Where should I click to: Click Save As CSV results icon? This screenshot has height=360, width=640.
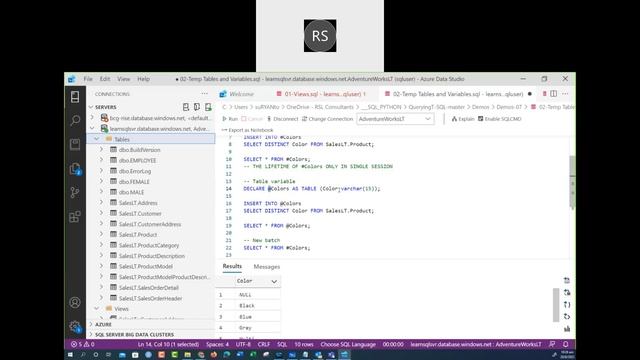point(567,280)
